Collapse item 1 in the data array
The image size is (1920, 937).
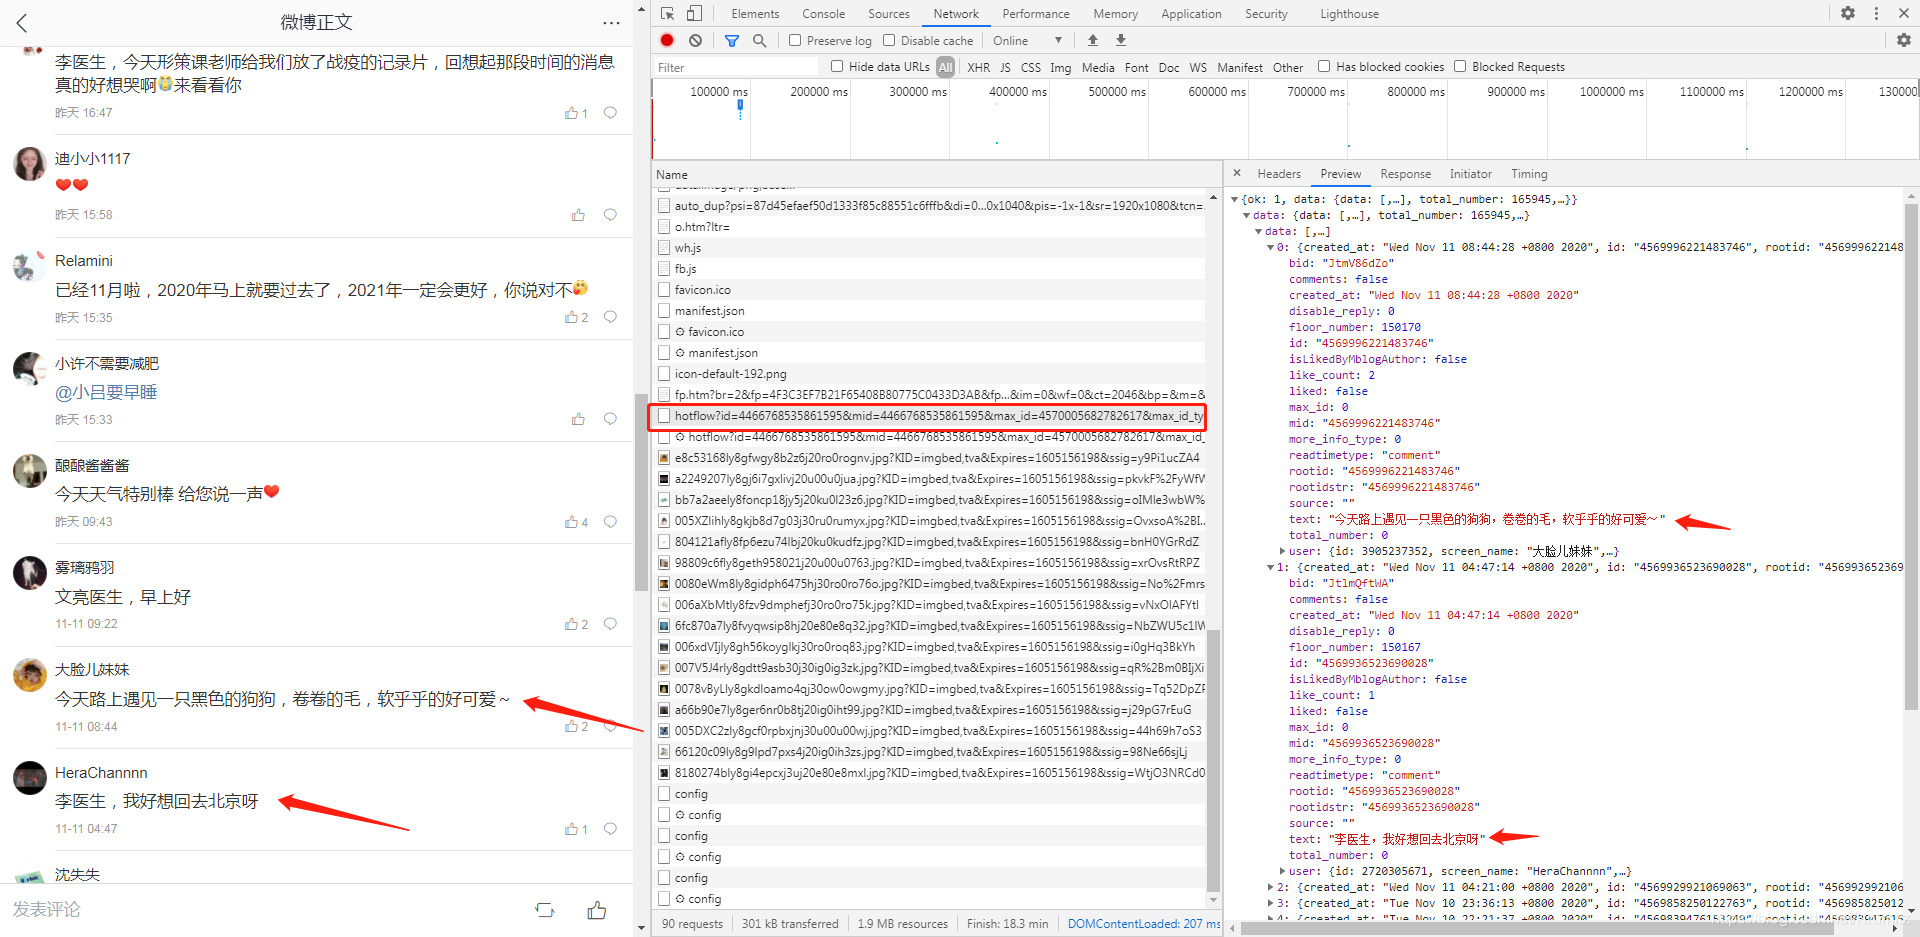[x=1271, y=567]
